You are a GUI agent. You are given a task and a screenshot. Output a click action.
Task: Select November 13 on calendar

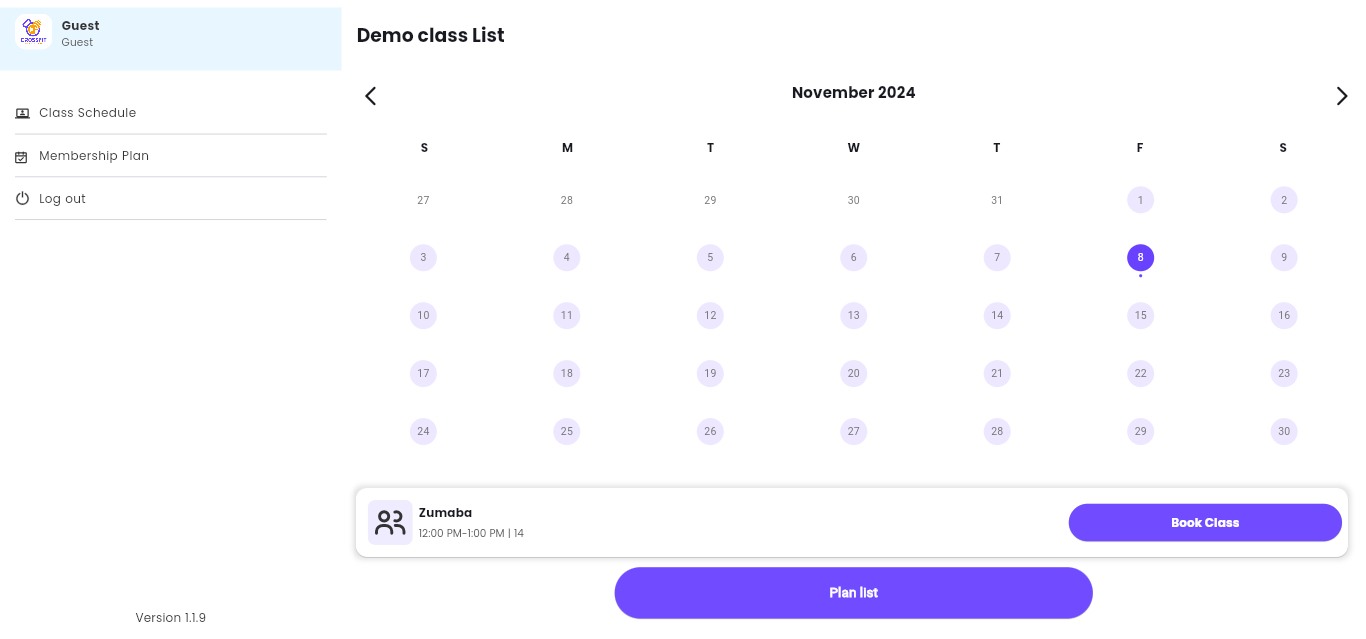coord(853,315)
